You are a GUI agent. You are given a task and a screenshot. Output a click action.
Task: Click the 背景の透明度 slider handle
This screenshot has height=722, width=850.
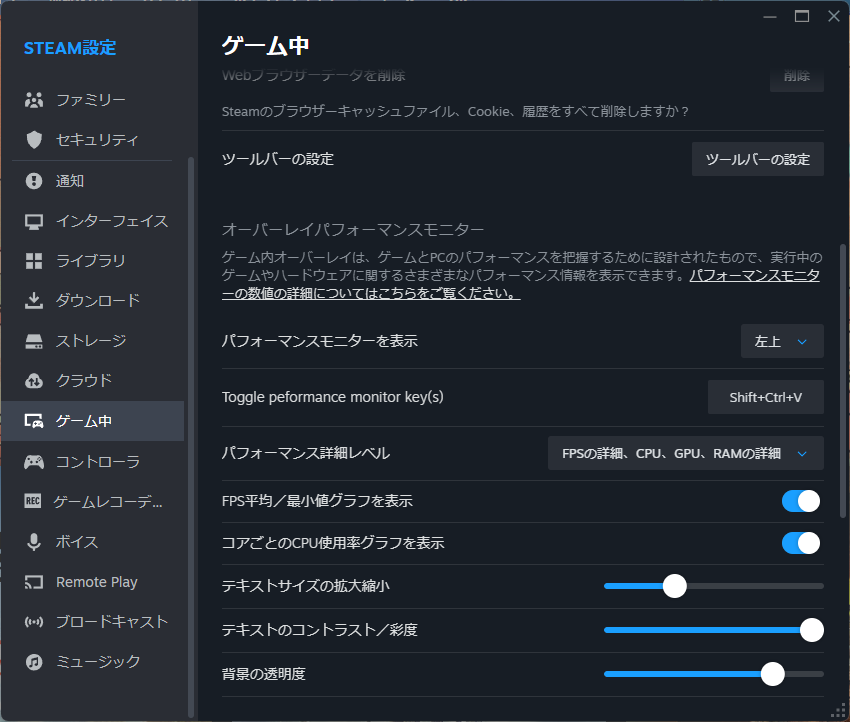click(x=772, y=674)
